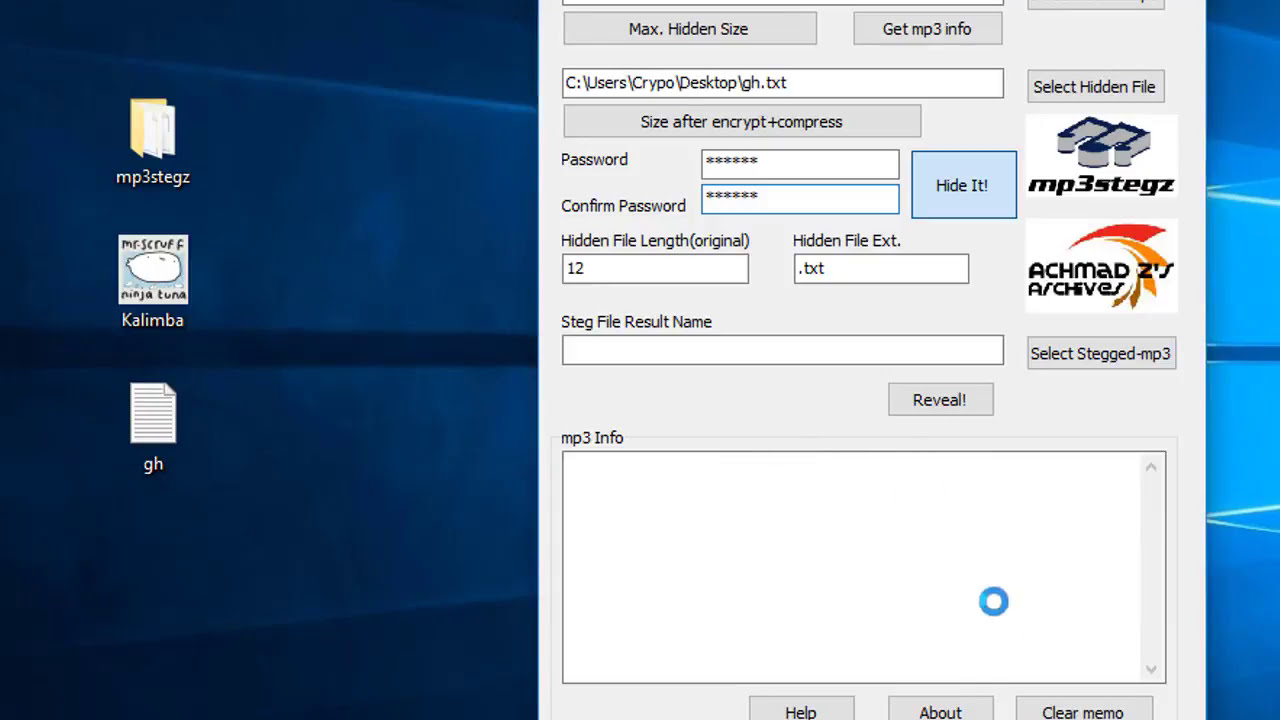Focus the Password input field
The width and height of the screenshot is (1280, 720).
pos(800,163)
